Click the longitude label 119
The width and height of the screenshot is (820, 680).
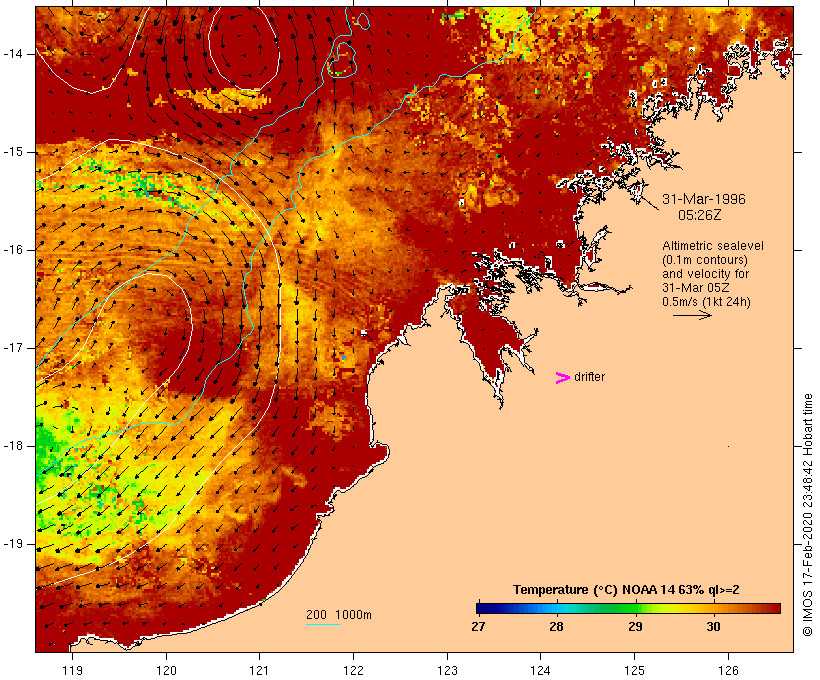tap(72, 670)
